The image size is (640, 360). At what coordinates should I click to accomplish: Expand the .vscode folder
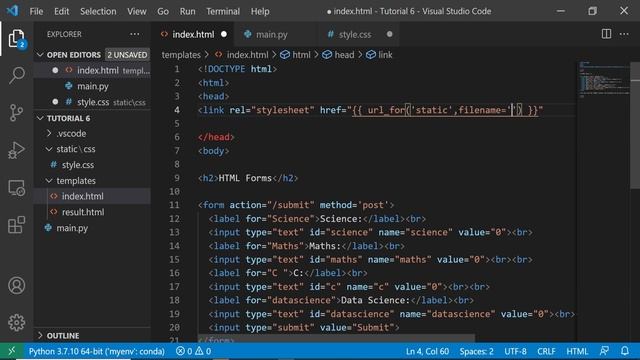(x=71, y=134)
